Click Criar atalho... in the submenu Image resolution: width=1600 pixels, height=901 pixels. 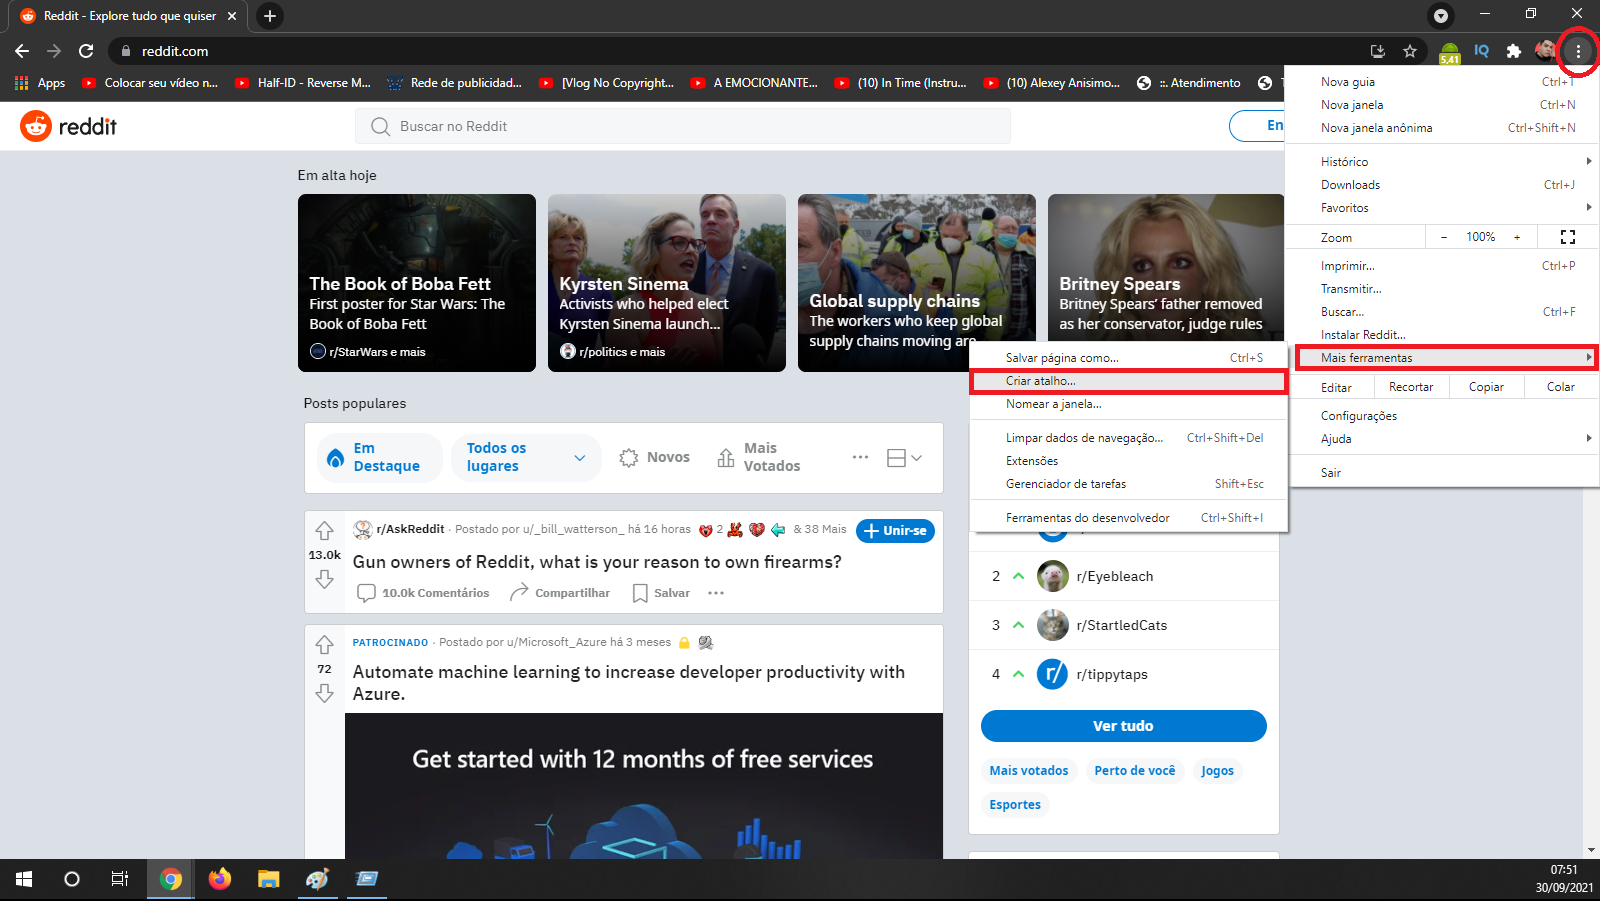pyautogui.click(x=1128, y=381)
